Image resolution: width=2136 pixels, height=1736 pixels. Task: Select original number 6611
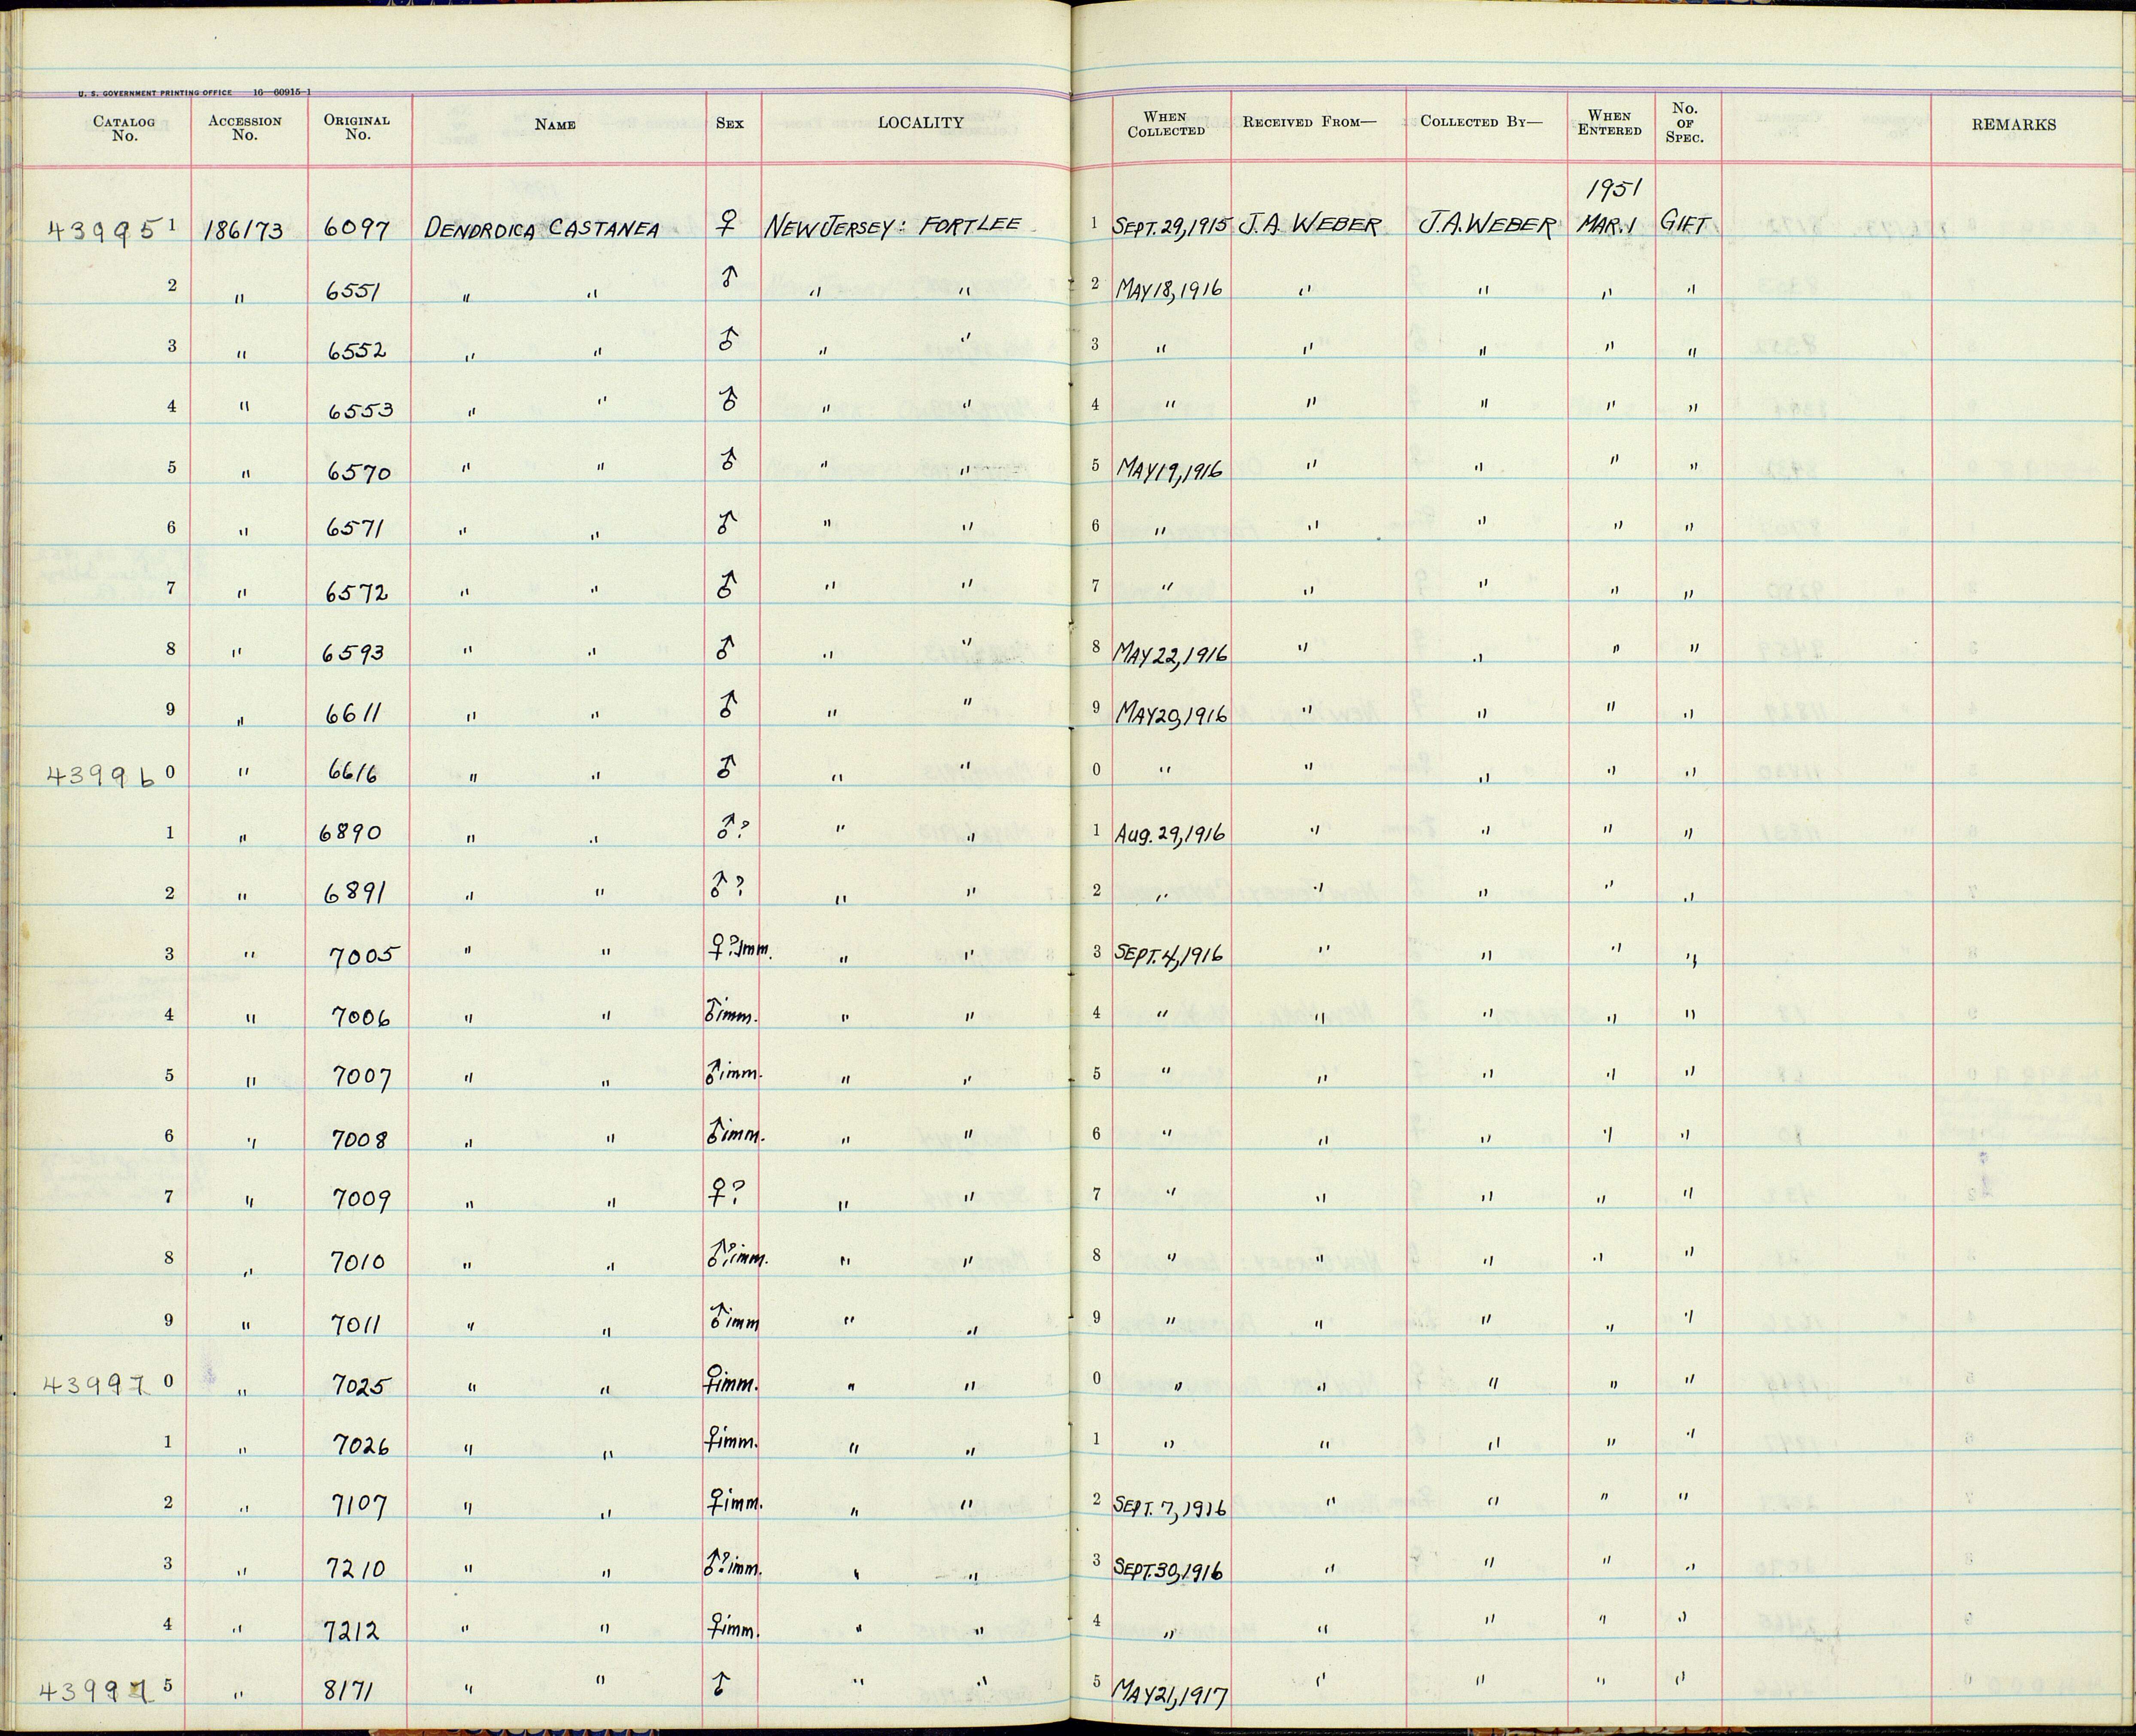[x=354, y=713]
